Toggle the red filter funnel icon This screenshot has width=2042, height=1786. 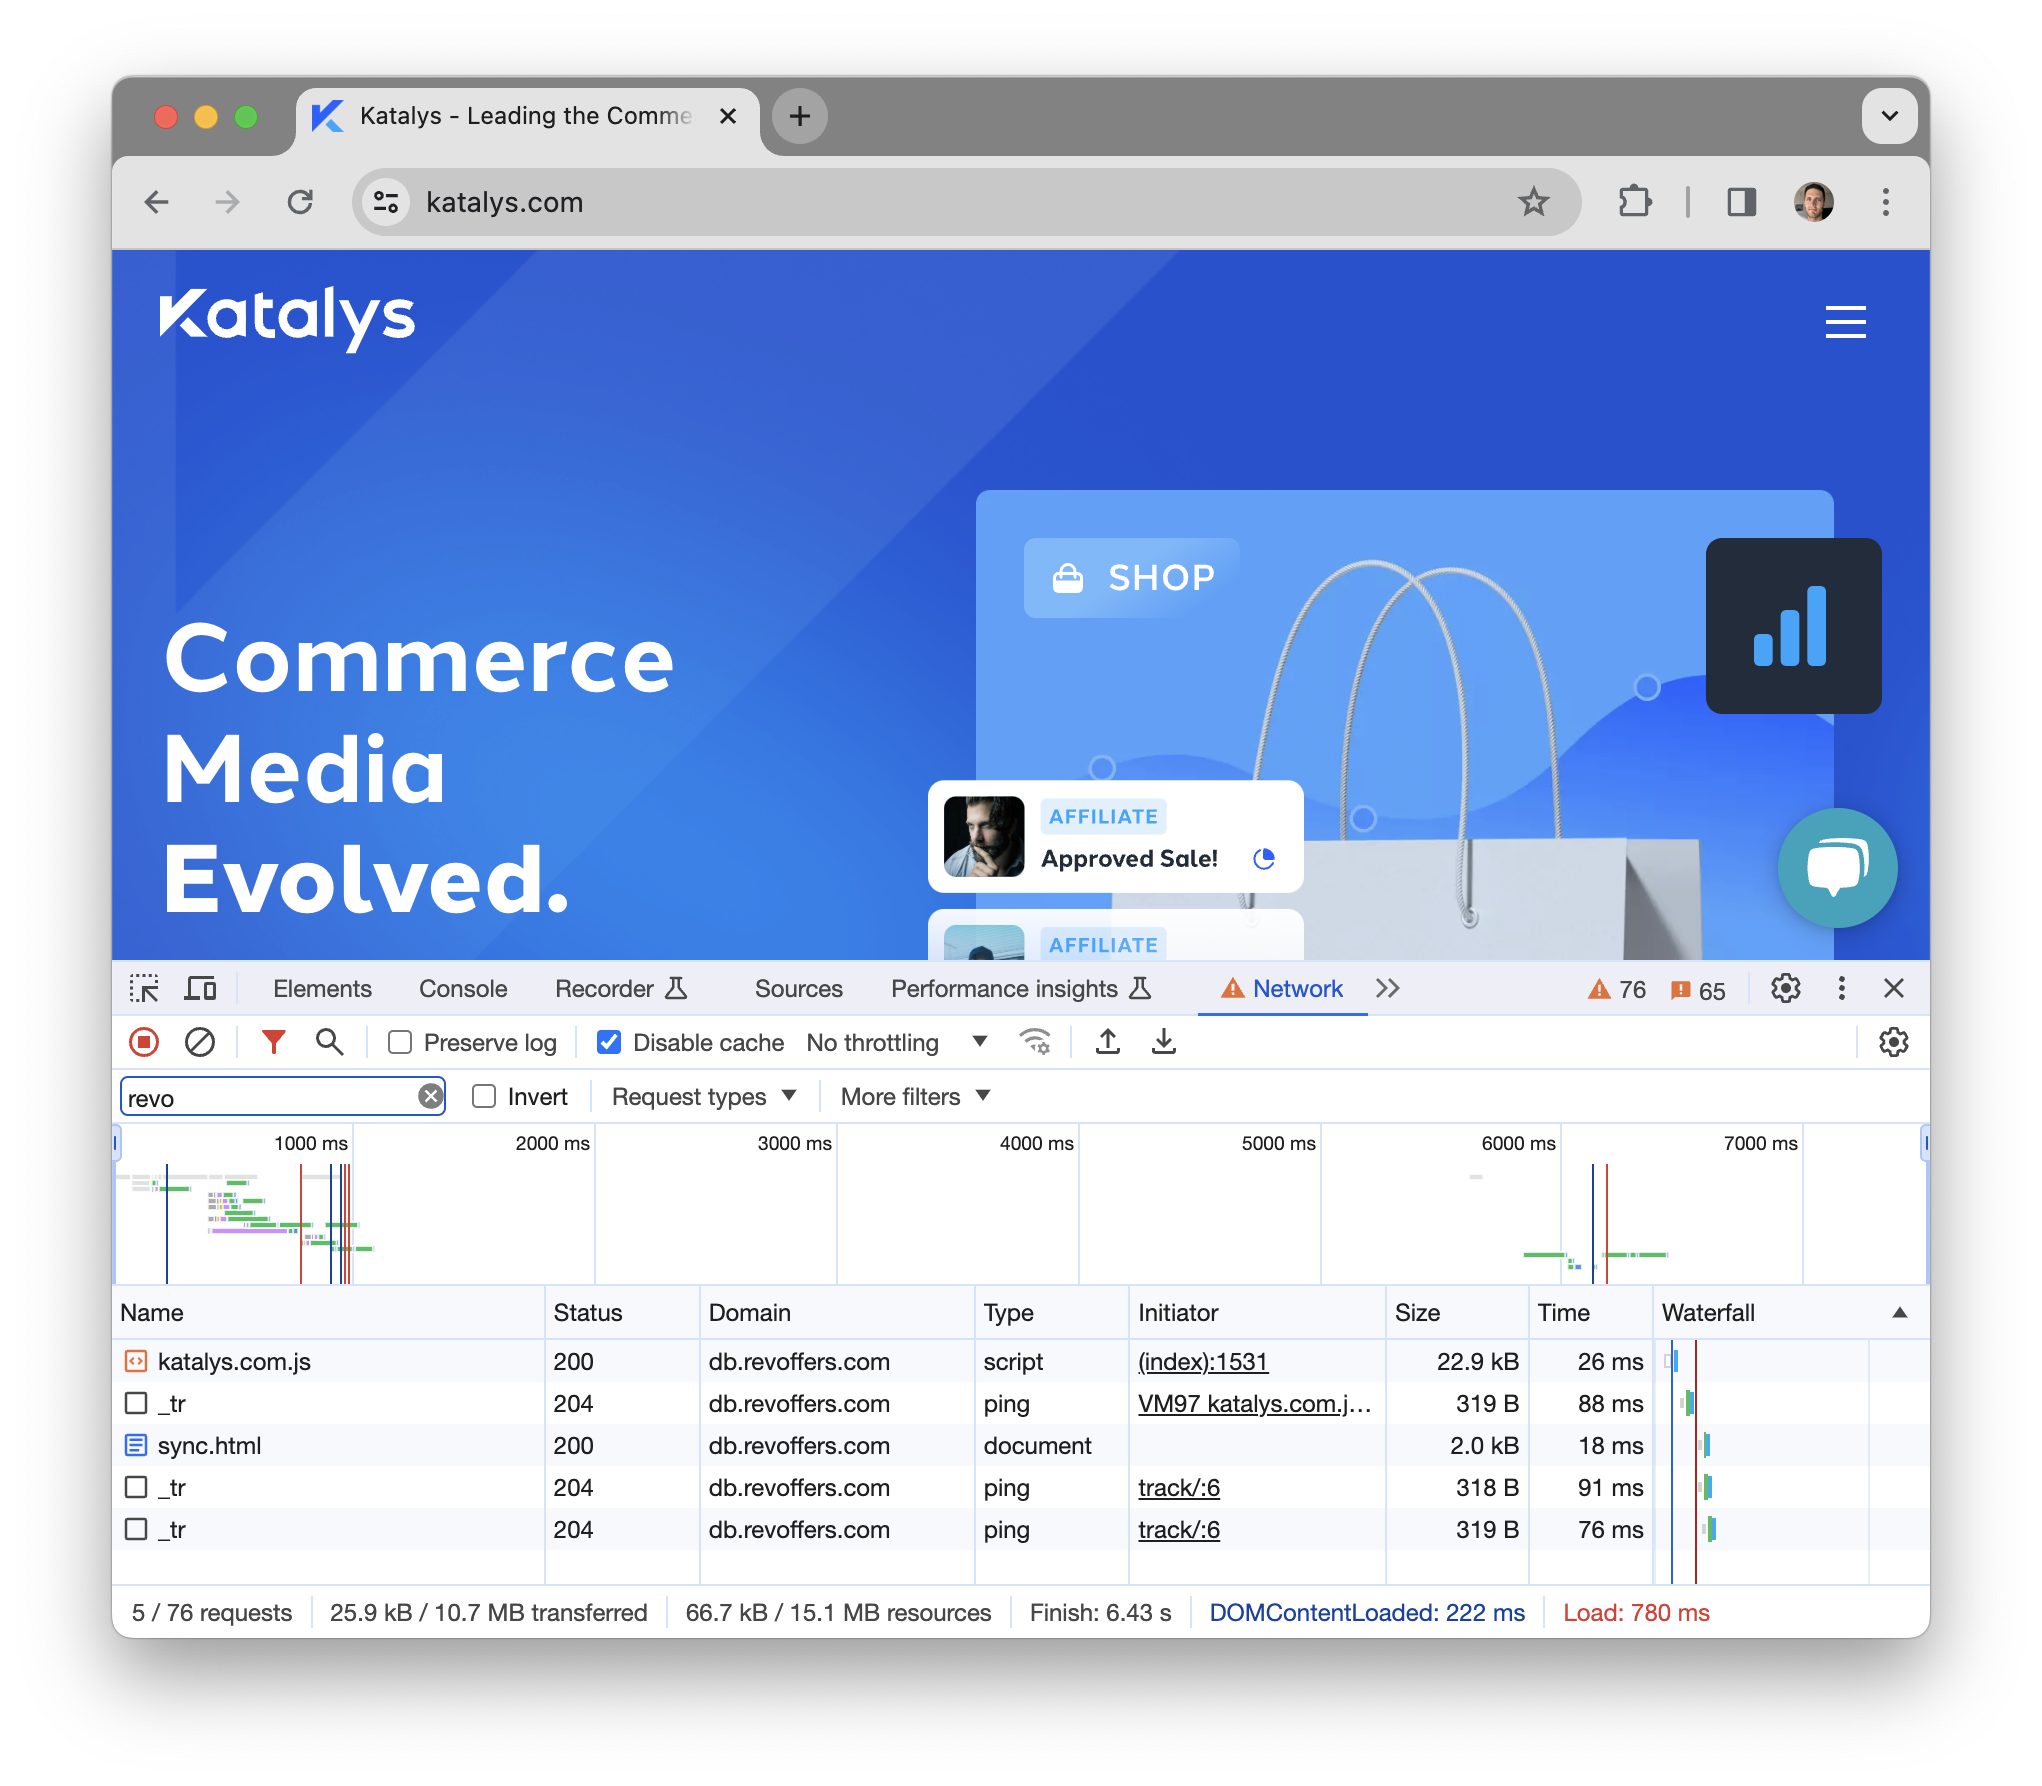coord(273,1042)
